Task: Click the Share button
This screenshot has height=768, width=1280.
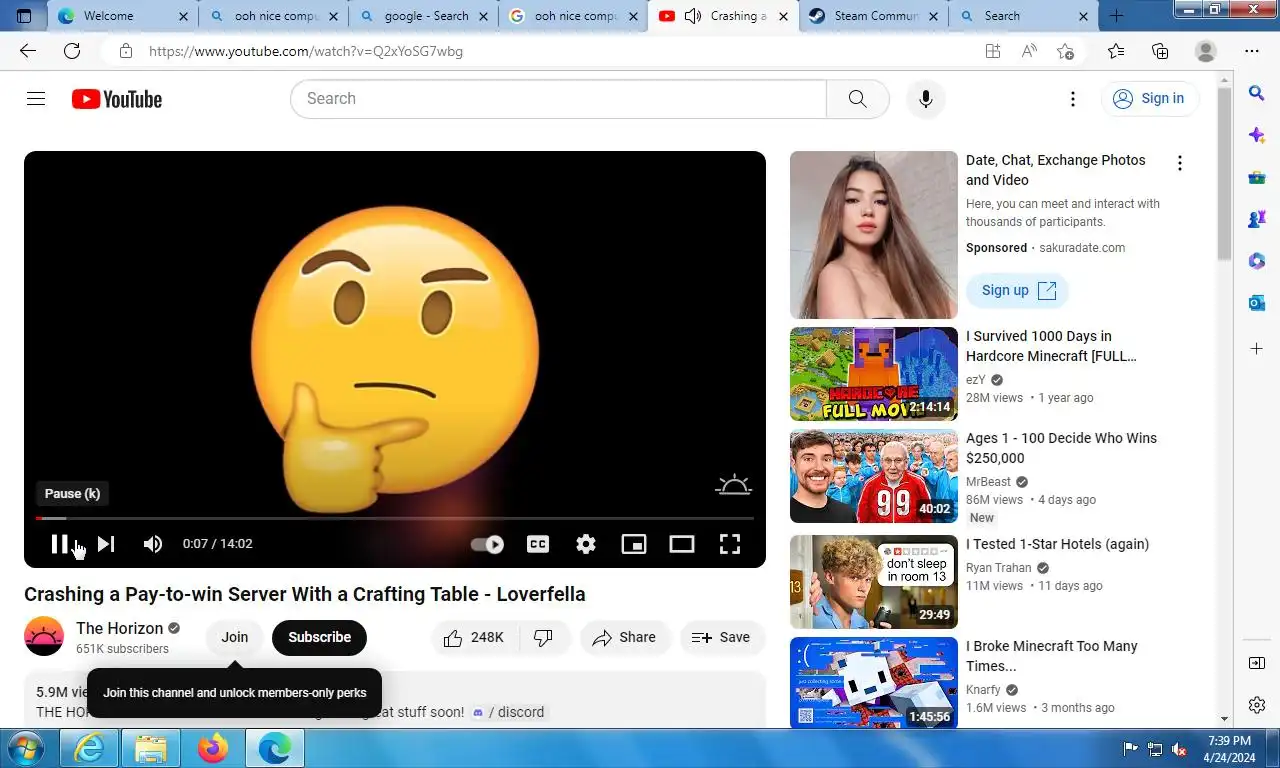Action: point(624,637)
